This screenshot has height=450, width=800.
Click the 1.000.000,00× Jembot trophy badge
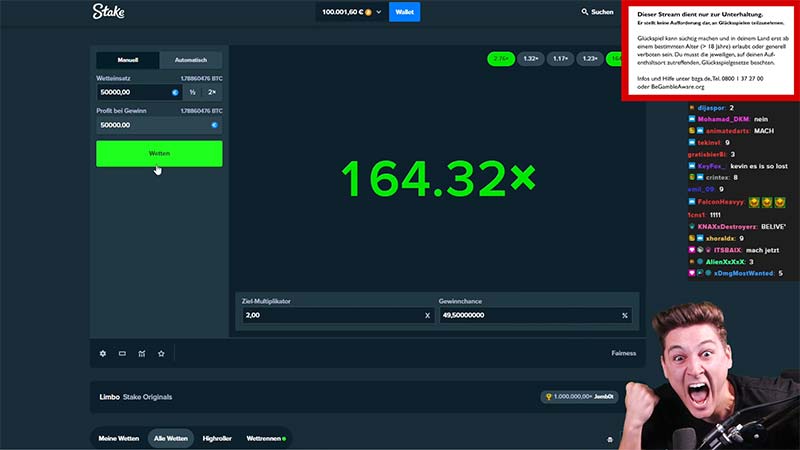tap(579, 396)
